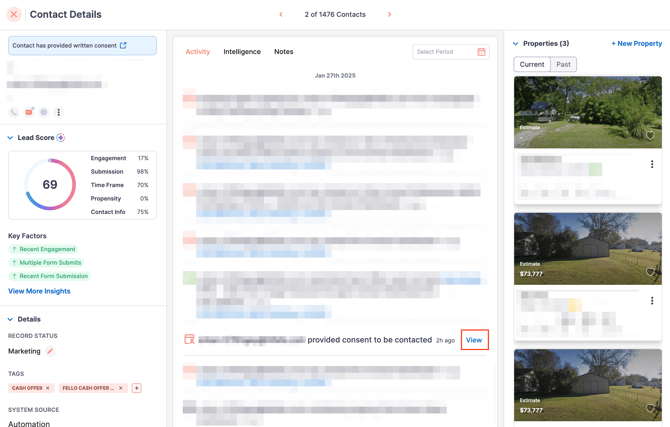Collapse the Properties (3) section
Screen dimensions: 670x427
click(x=516, y=44)
